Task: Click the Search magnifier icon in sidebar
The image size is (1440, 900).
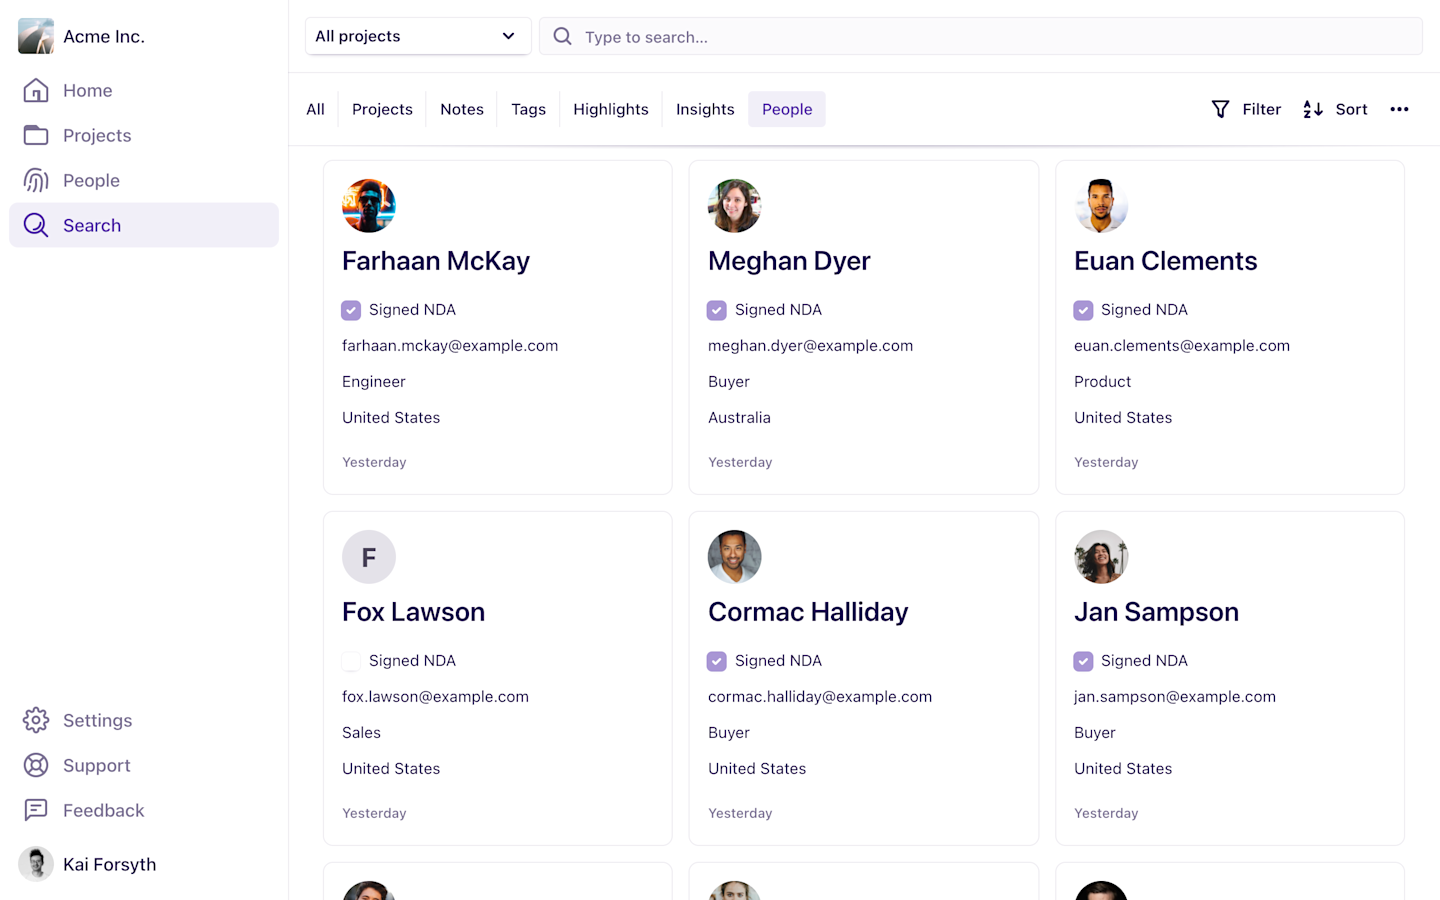Action: pyautogui.click(x=36, y=225)
